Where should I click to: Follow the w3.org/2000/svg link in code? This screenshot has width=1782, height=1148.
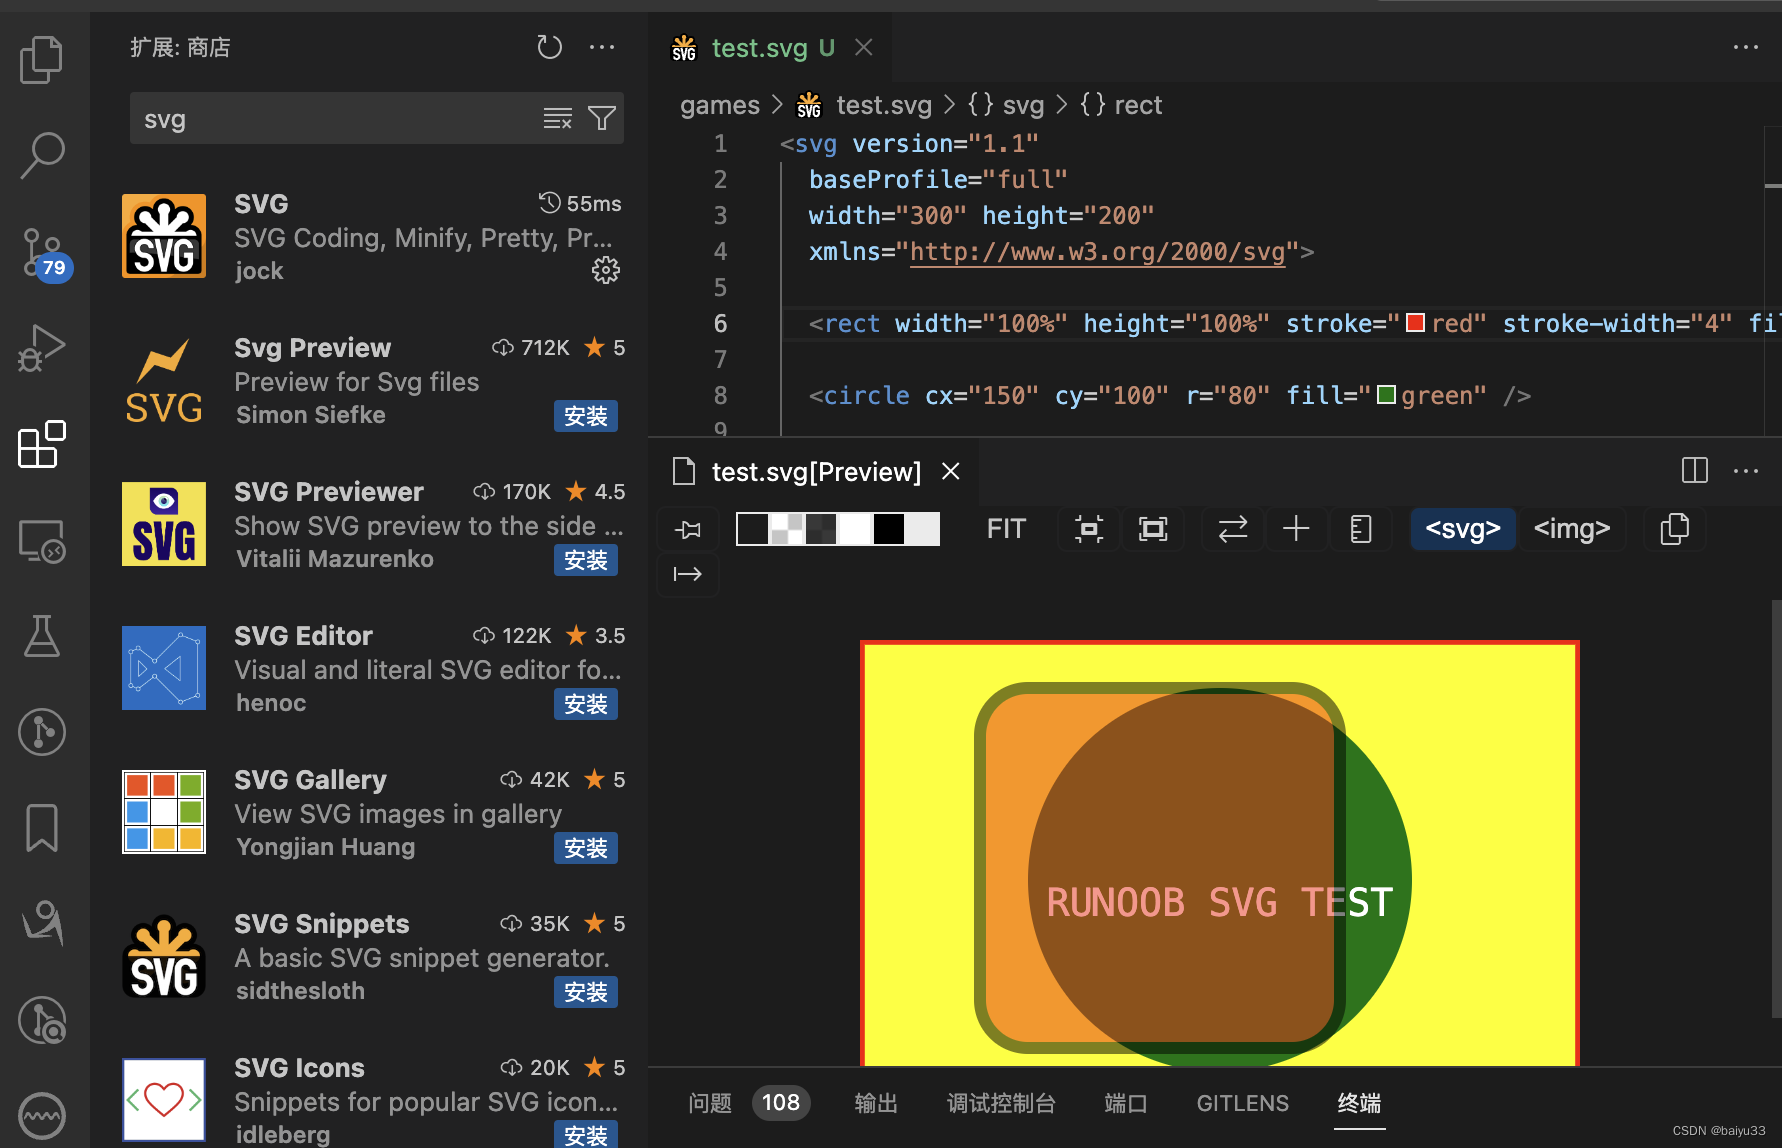(x=1098, y=251)
